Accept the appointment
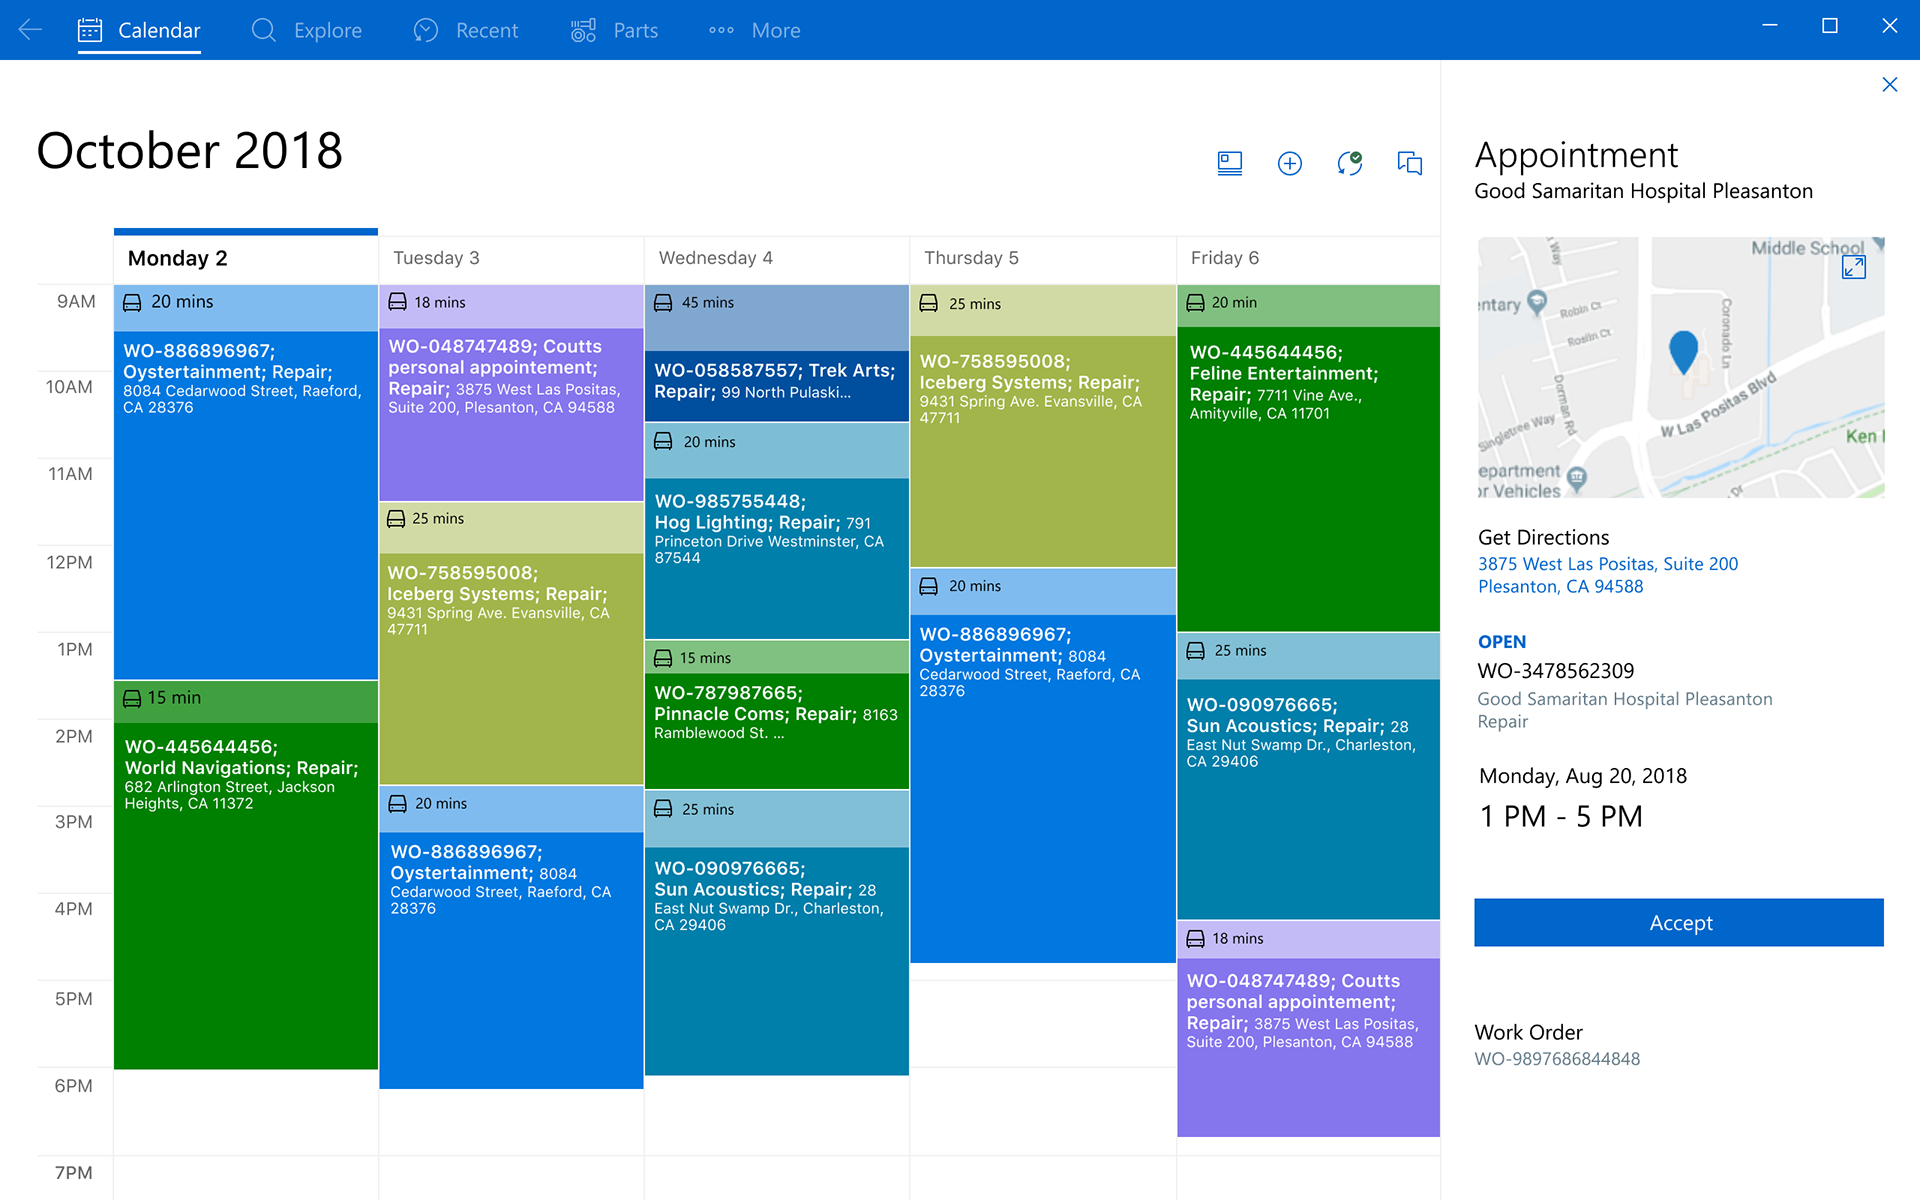Viewport: 1920px width, 1200px height. pyautogui.click(x=1678, y=922)
